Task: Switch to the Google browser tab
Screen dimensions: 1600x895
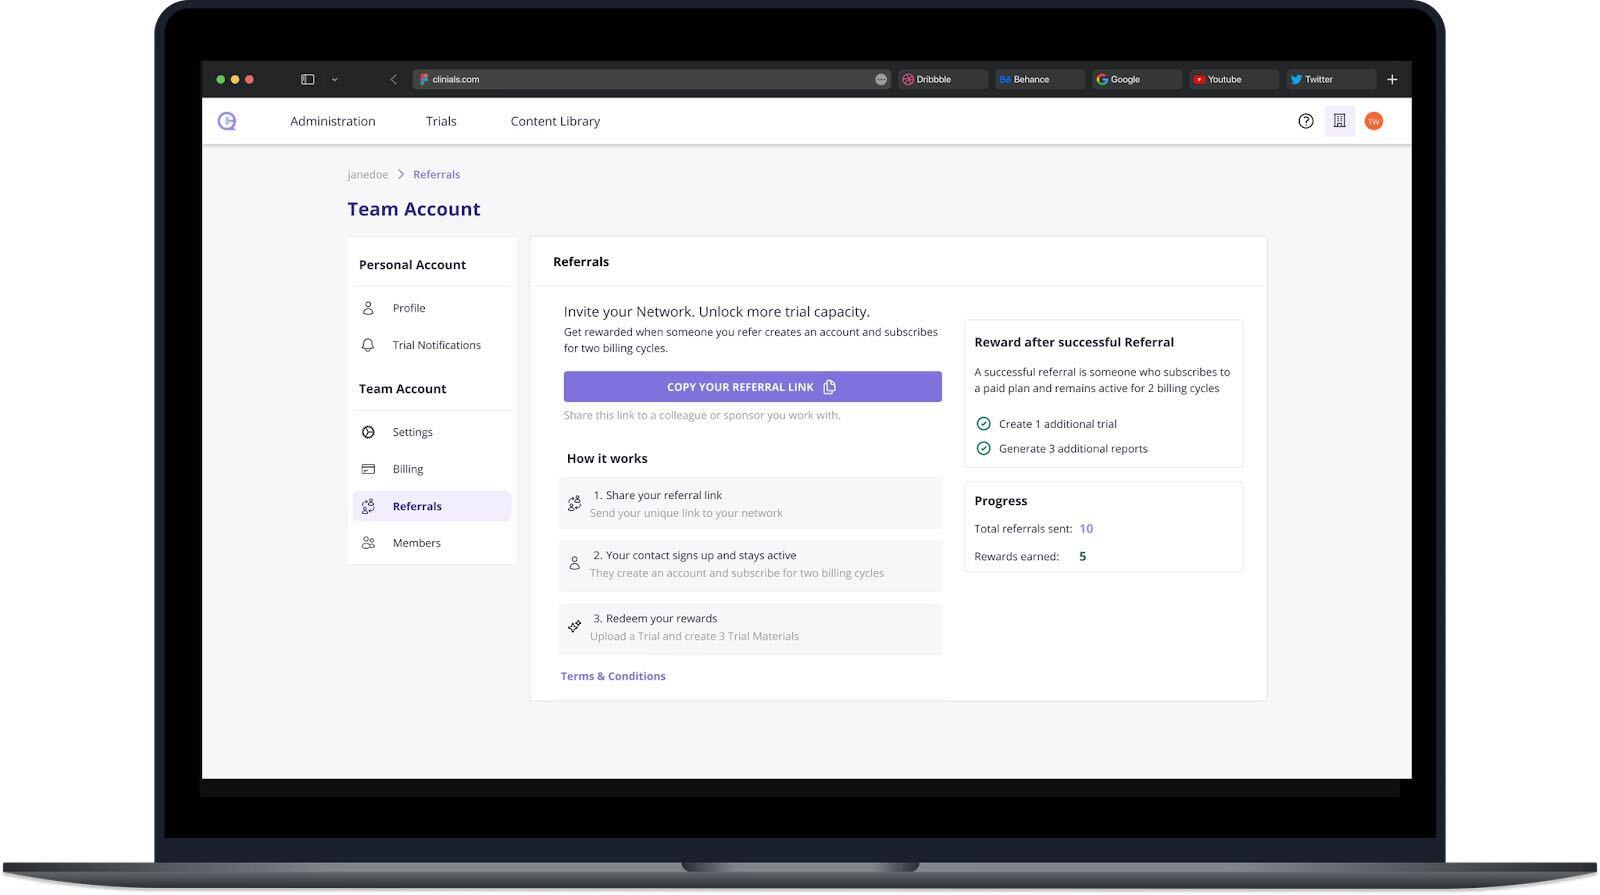Action: 1136,79
